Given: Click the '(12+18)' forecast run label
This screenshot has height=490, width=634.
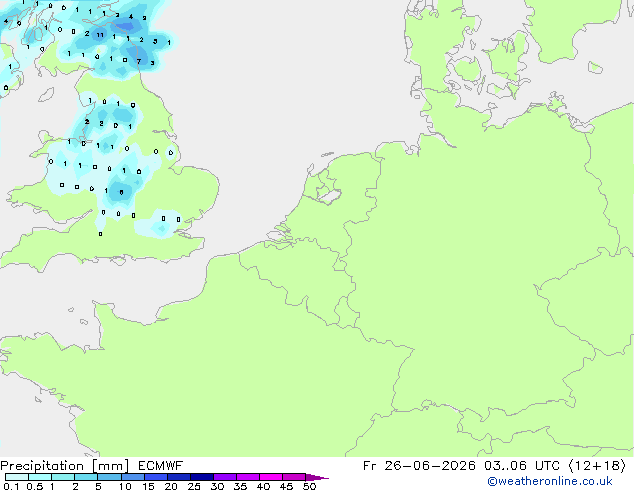Looking at the screenshot, I should click(x=597, y=466).
